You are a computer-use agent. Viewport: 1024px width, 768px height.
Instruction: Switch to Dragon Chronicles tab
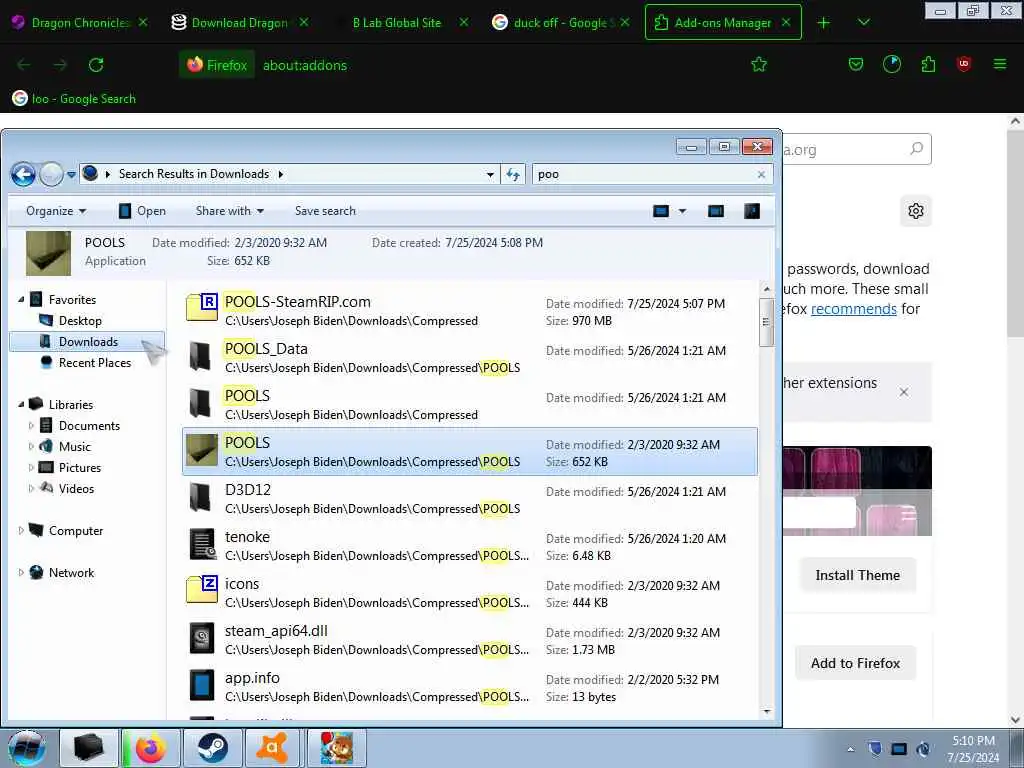point(81,23)
